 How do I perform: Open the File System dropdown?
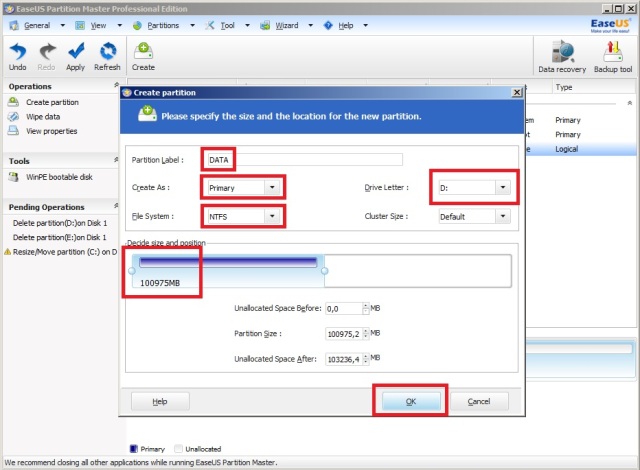point(272,216)
